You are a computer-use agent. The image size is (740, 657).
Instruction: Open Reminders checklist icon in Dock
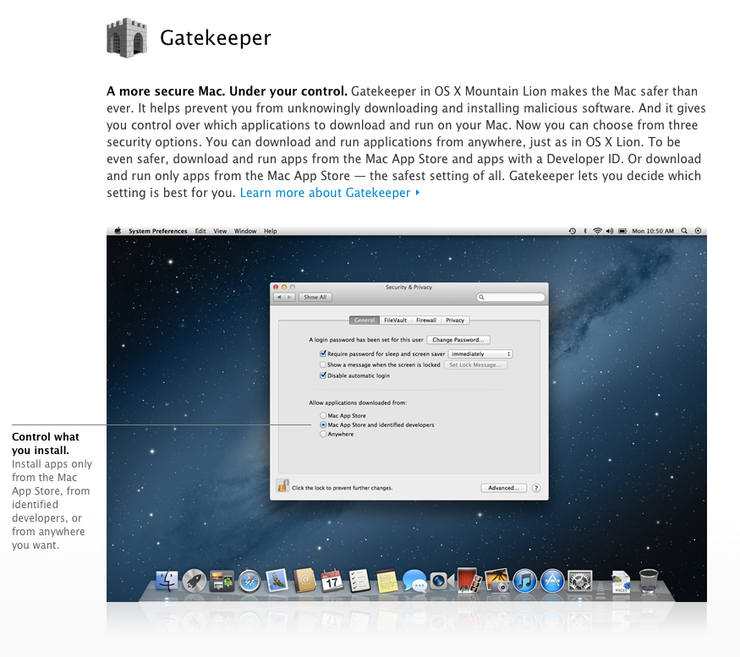[x=359, y=581]
